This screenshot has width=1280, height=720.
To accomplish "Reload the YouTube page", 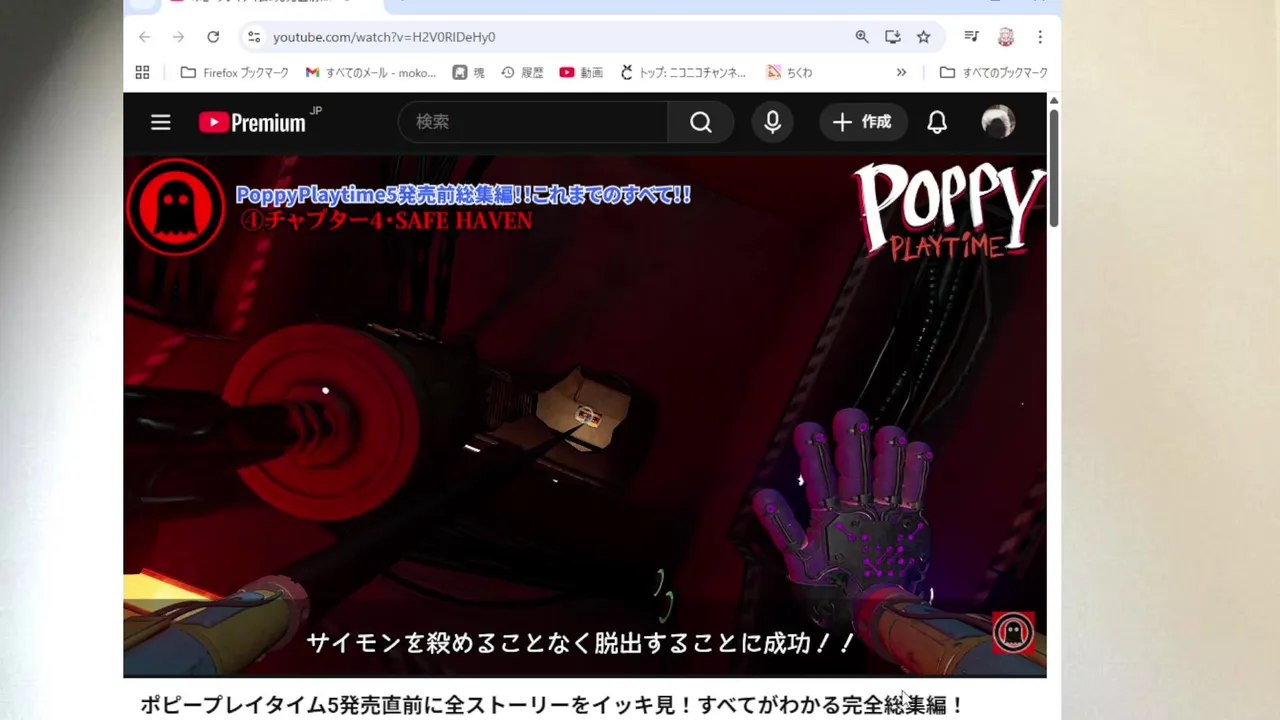I will (213, 37).
